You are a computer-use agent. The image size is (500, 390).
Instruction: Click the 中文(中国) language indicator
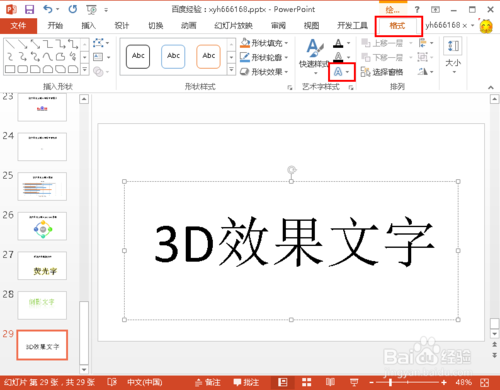pyautogui.click(x=145, y=382)
